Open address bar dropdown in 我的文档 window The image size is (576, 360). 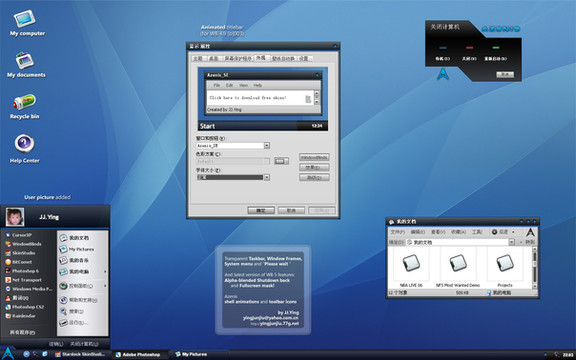(511, 242)
